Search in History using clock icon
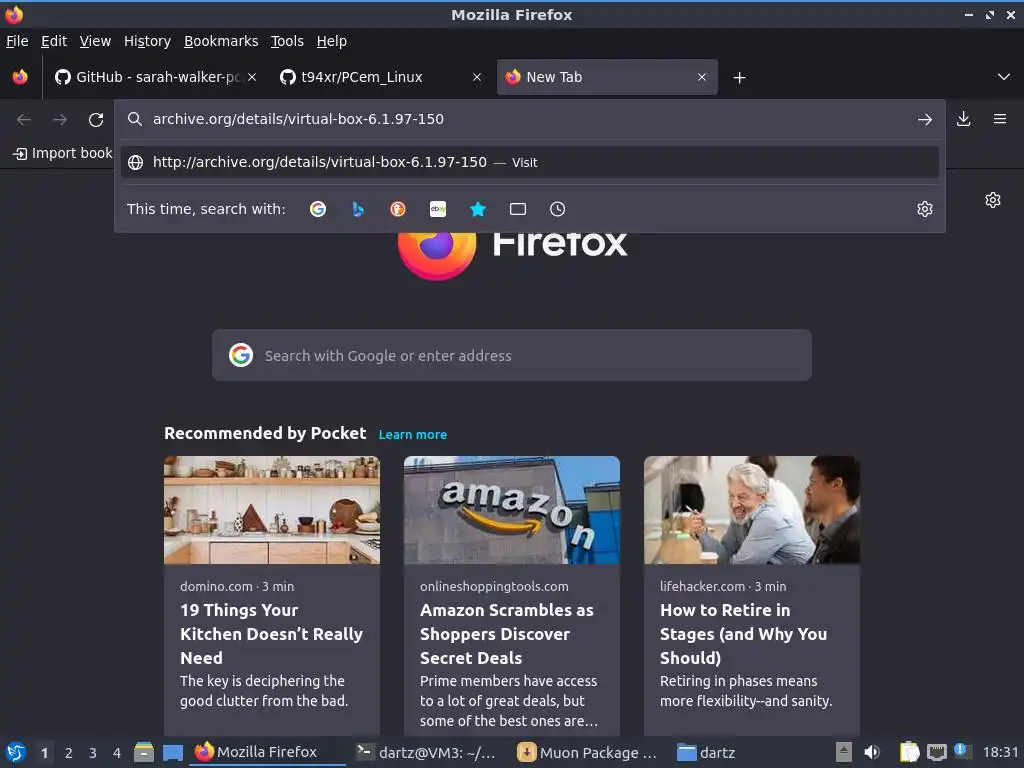1024x768 pixels. pyautogui.click(x=557, y=209)
